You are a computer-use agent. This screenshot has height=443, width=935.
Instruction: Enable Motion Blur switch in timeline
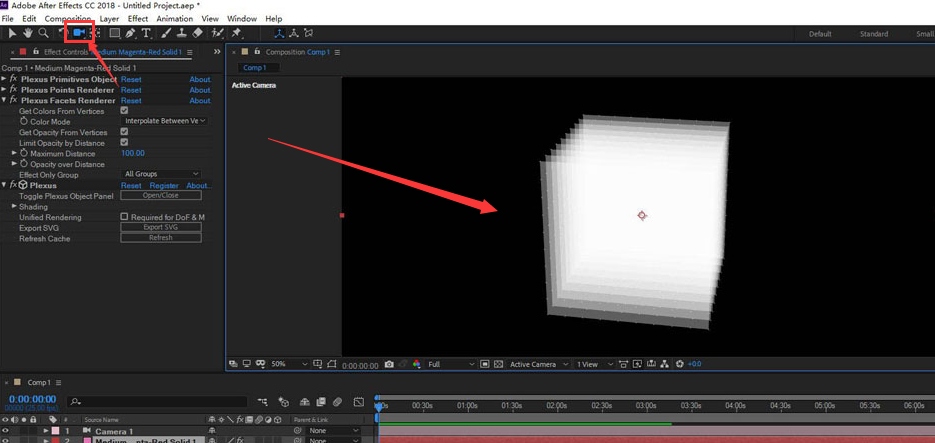pos(338,402)
